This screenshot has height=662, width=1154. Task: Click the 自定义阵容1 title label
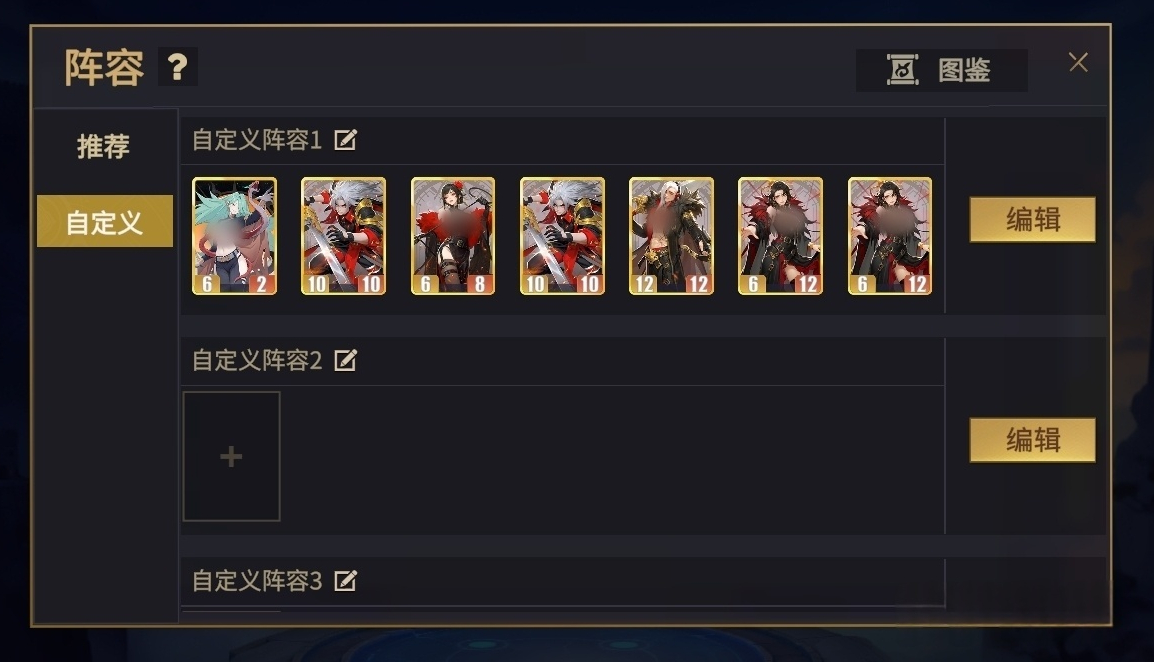tap(257, 140)
